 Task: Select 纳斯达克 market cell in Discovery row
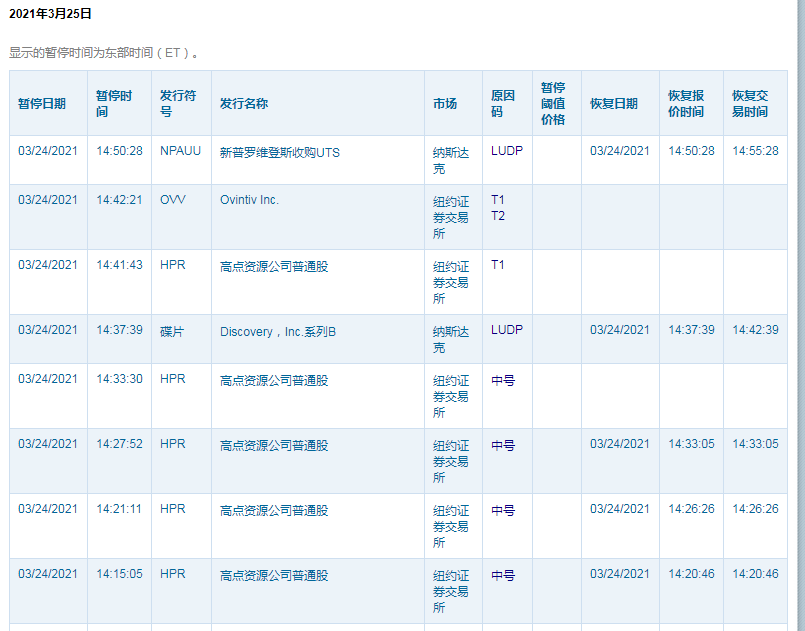tap(451, 339)
